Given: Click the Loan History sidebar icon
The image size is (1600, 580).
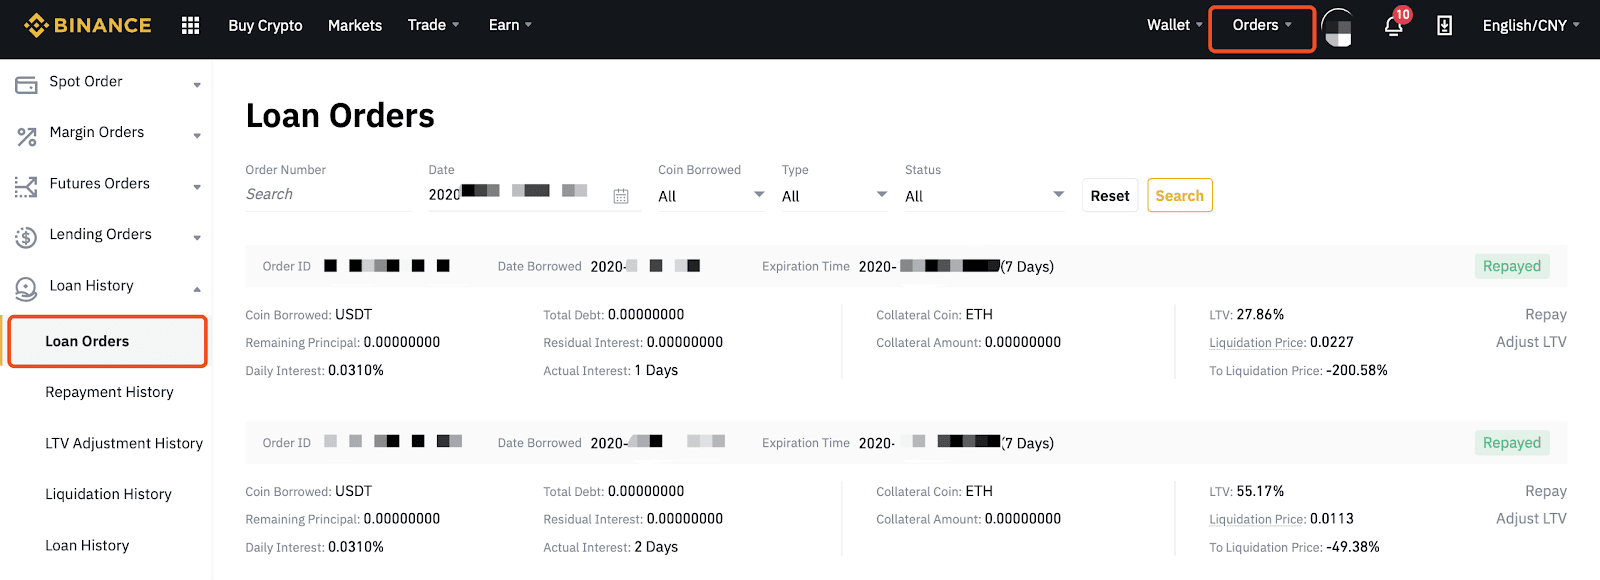Looking at the screenshot, I should click(x=26, y=289).
